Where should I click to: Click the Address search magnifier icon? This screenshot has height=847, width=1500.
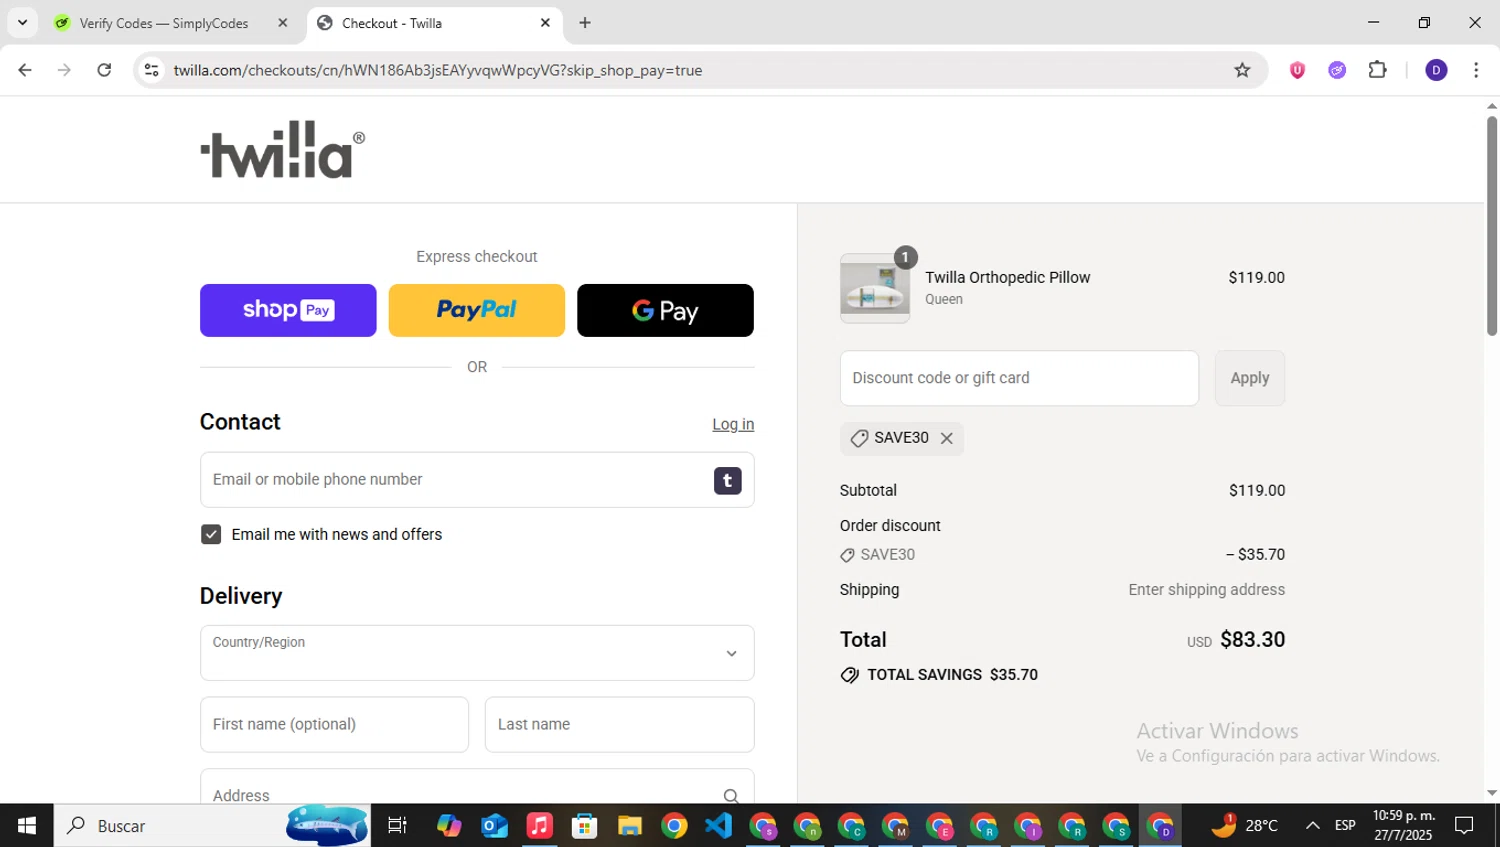point(731,796)
